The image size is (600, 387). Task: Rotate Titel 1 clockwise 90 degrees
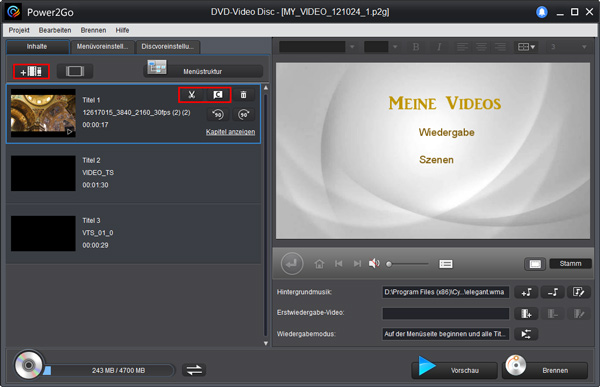(x=244, y=114)
